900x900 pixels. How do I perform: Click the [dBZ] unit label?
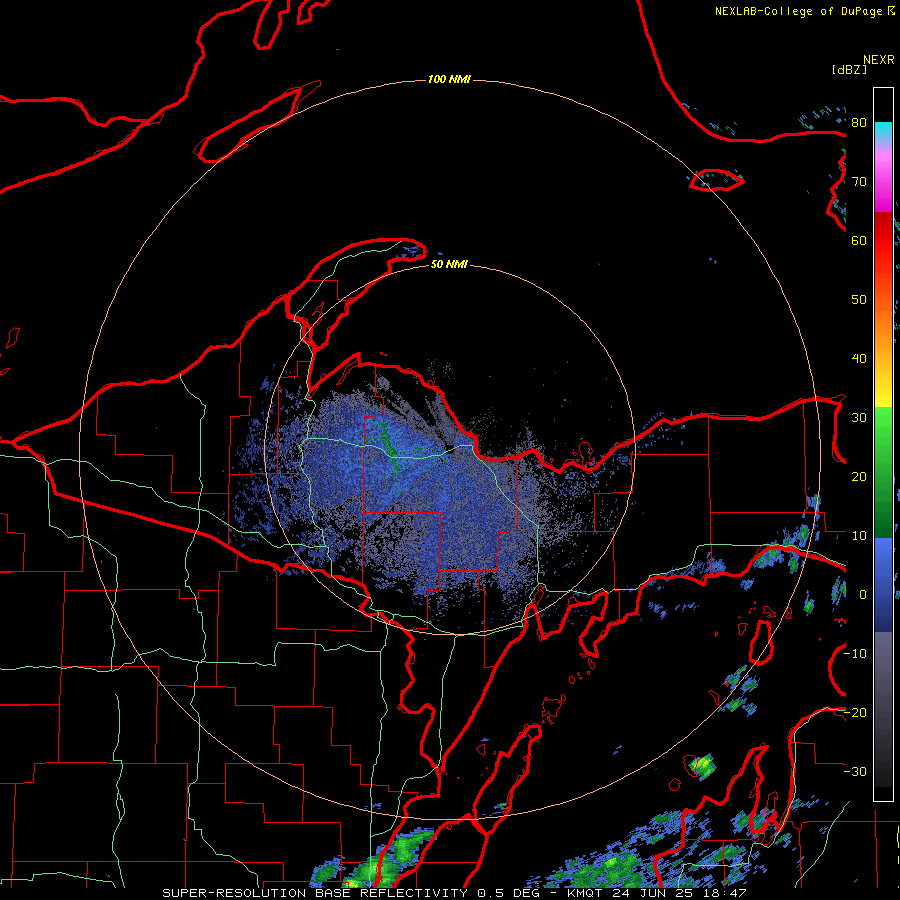tap(849, 69)
